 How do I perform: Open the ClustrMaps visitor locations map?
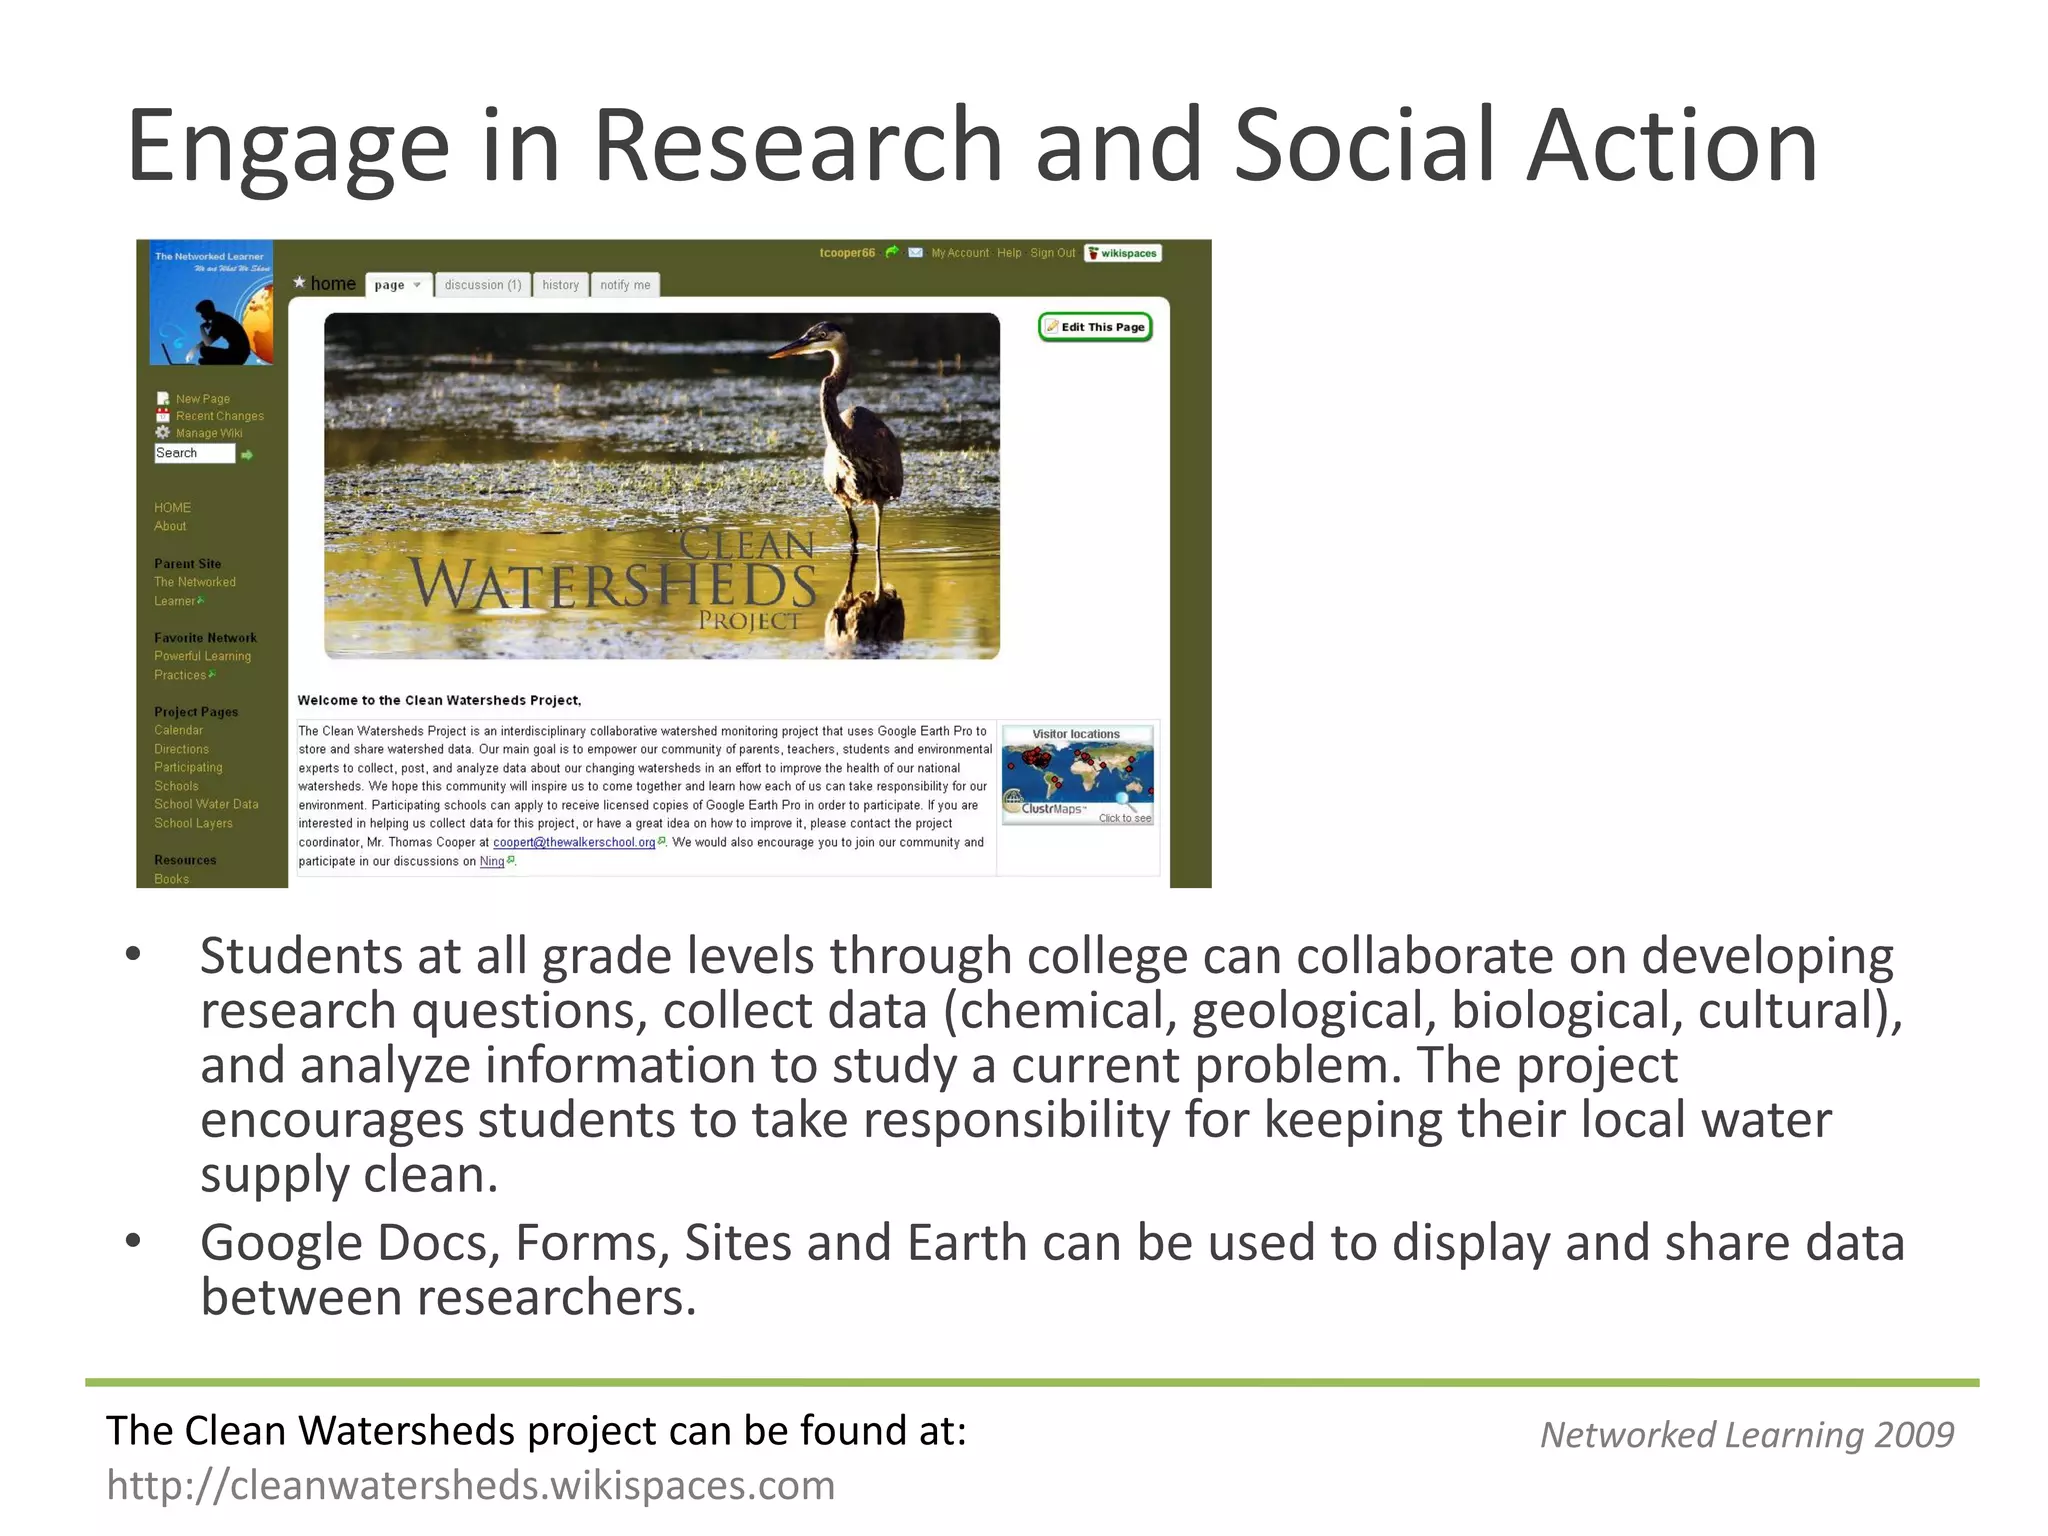1078,775
